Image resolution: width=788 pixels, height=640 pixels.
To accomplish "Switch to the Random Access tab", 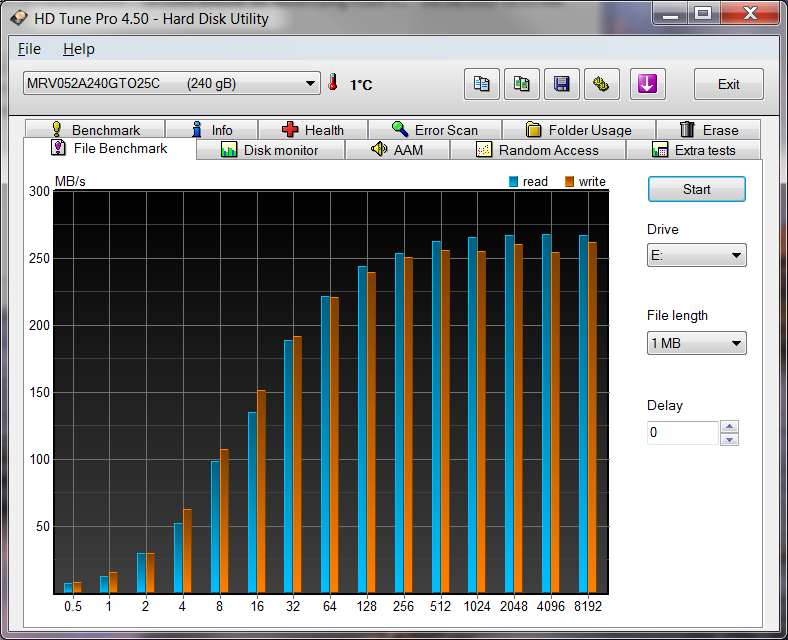I will pos(537,150).
